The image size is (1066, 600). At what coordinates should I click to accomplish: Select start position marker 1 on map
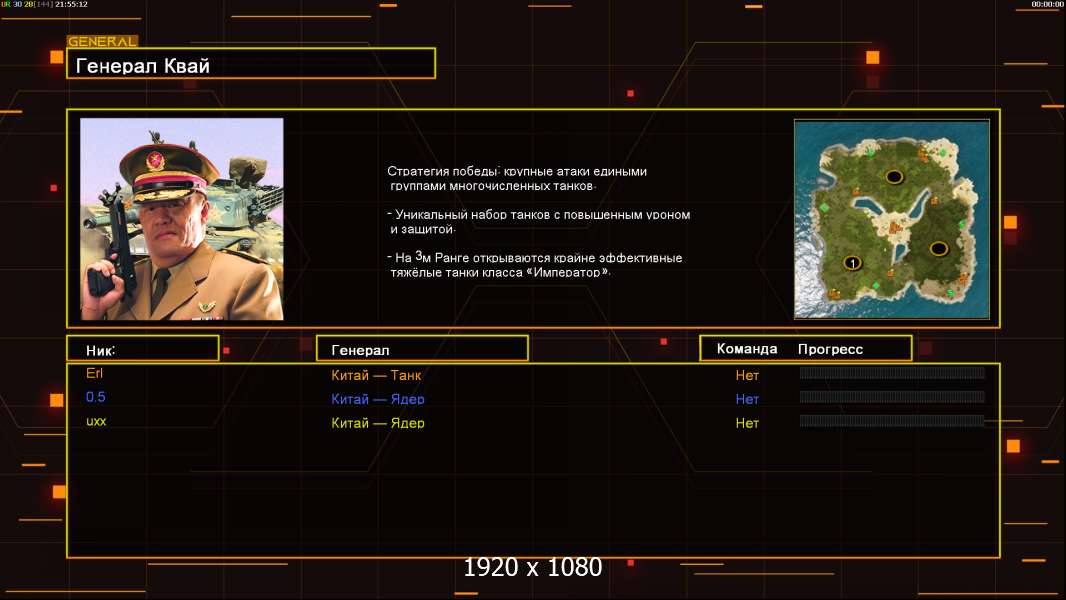coord(852,263)
